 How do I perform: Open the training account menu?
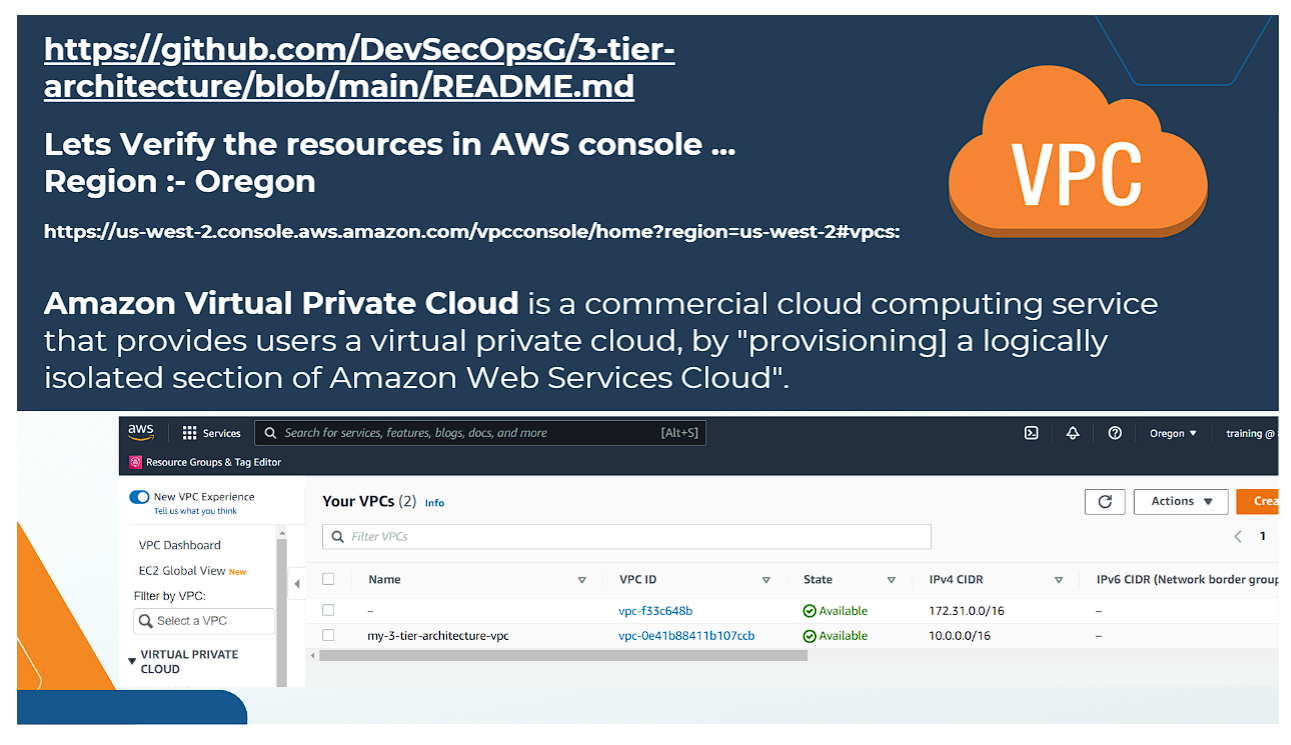1251,433
